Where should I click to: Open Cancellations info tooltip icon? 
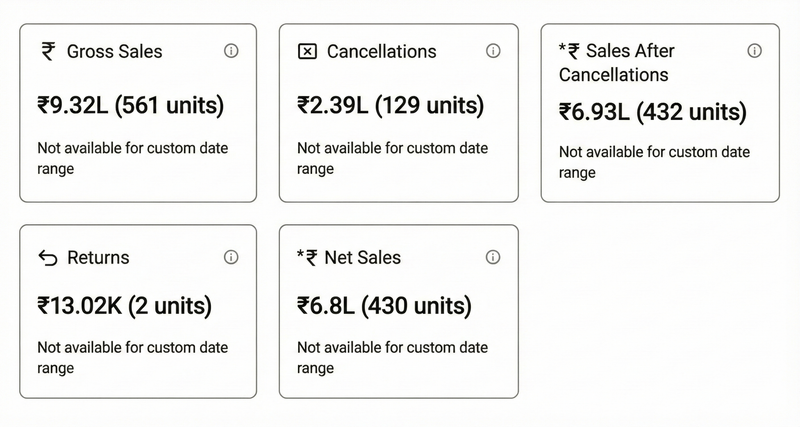point(493,51)
